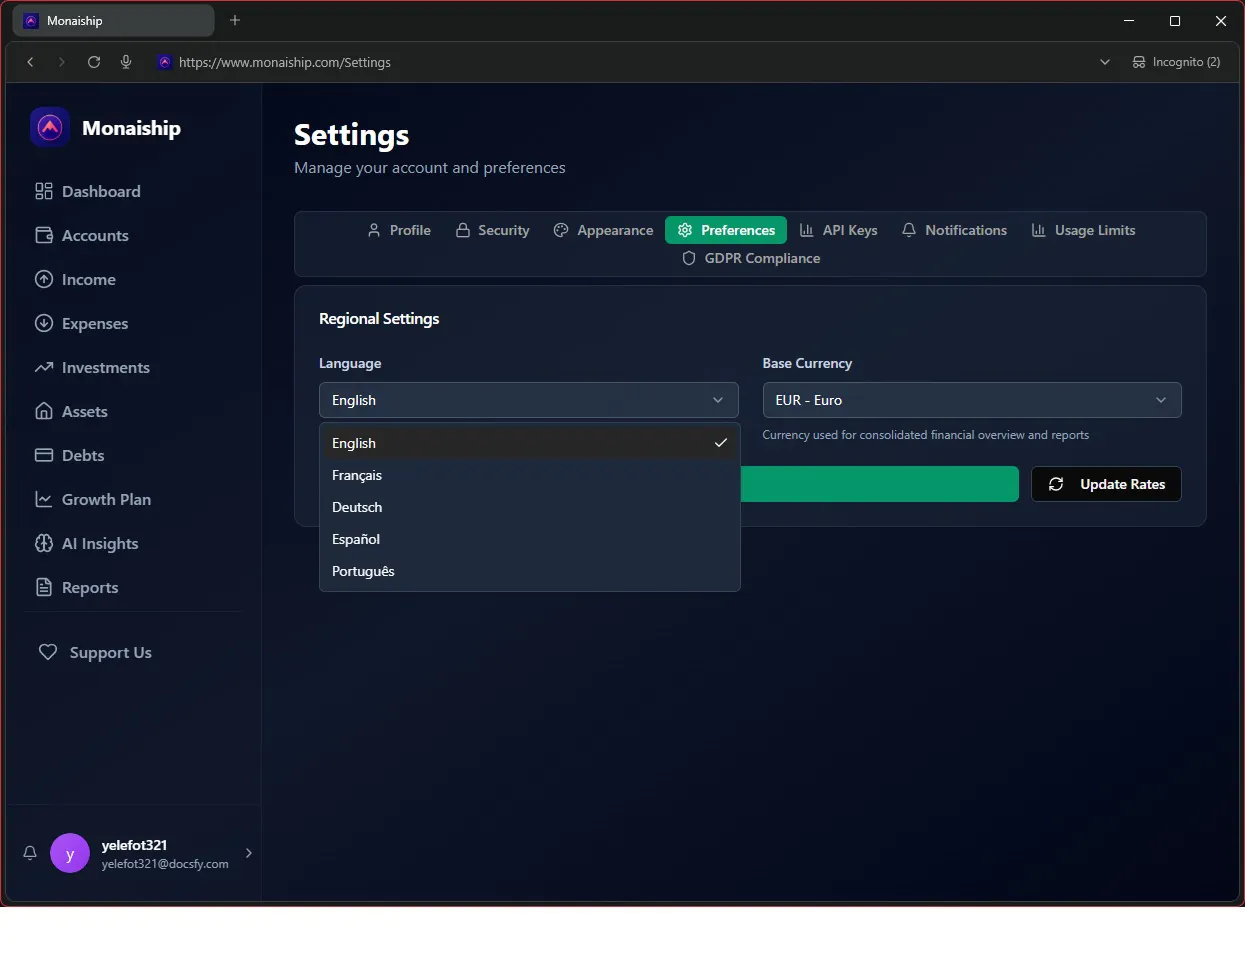This screenshot has width=1245, height=971.
Task: Switch to the Notifications tab
Action: click(x=954, y=230)
